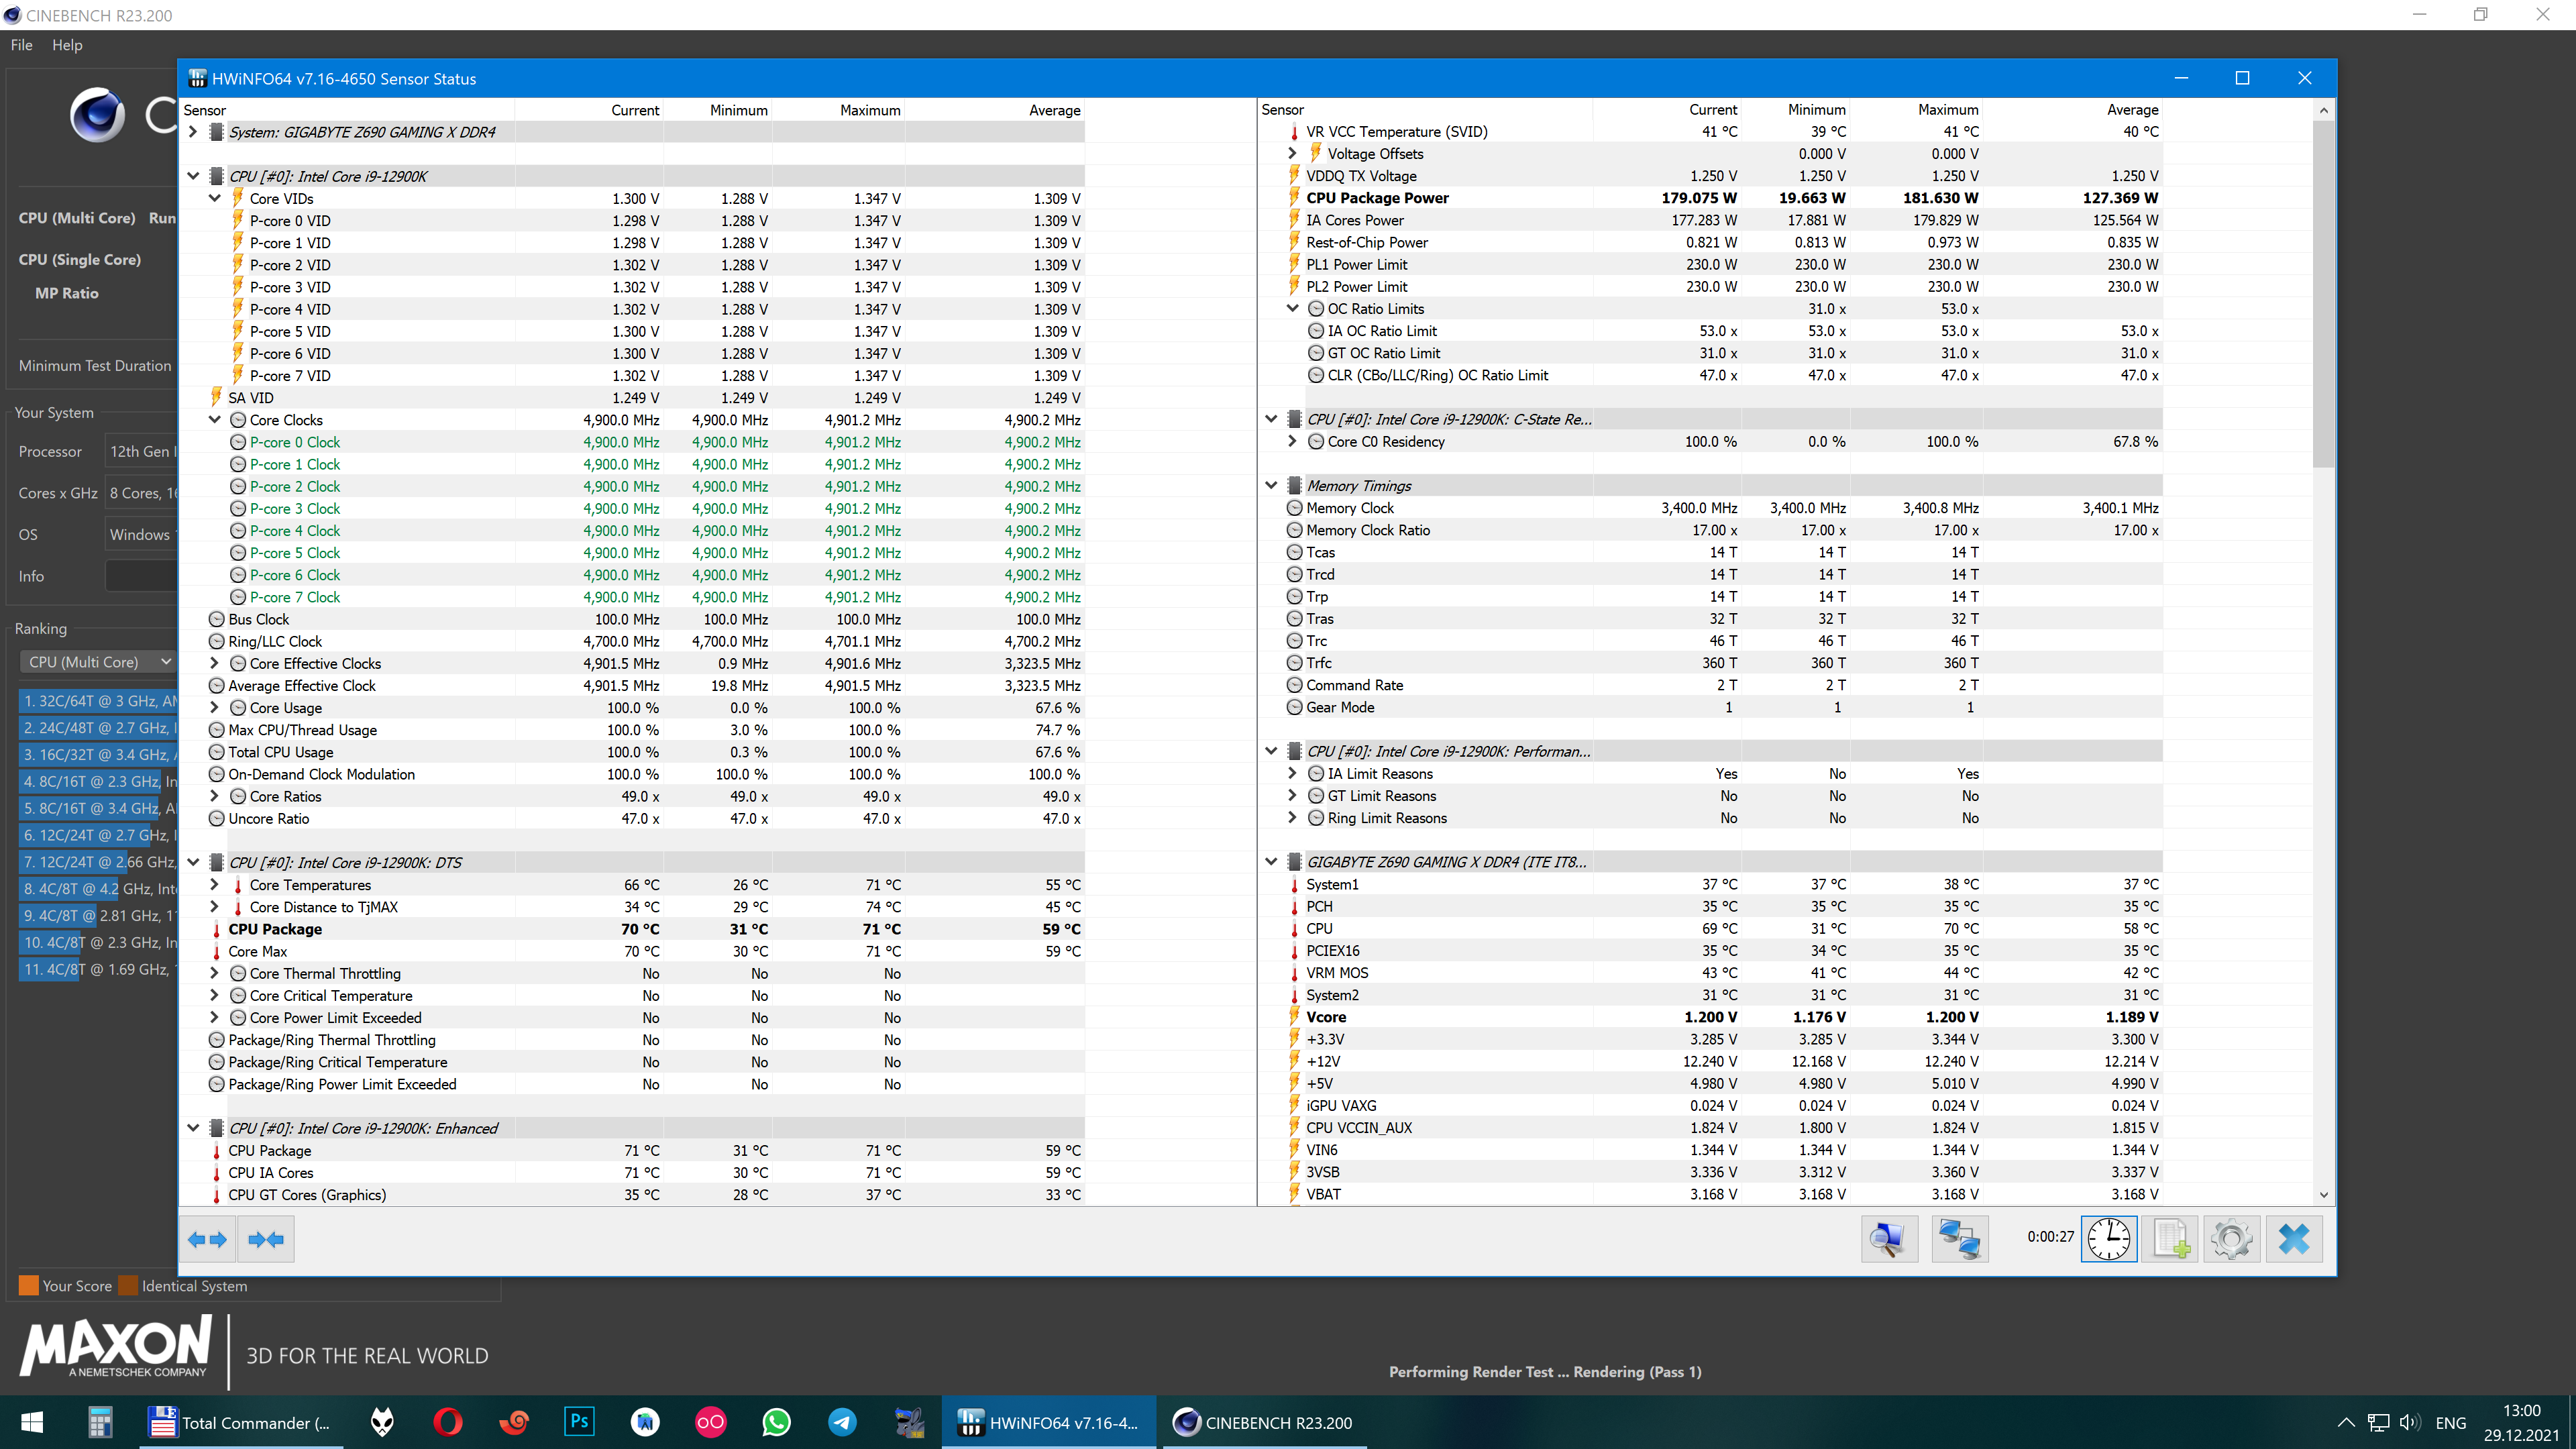The image size is (2576, 1449).
Task: Open the CPU (Multi Core) ranking dropdown
Action: point(97,662)
